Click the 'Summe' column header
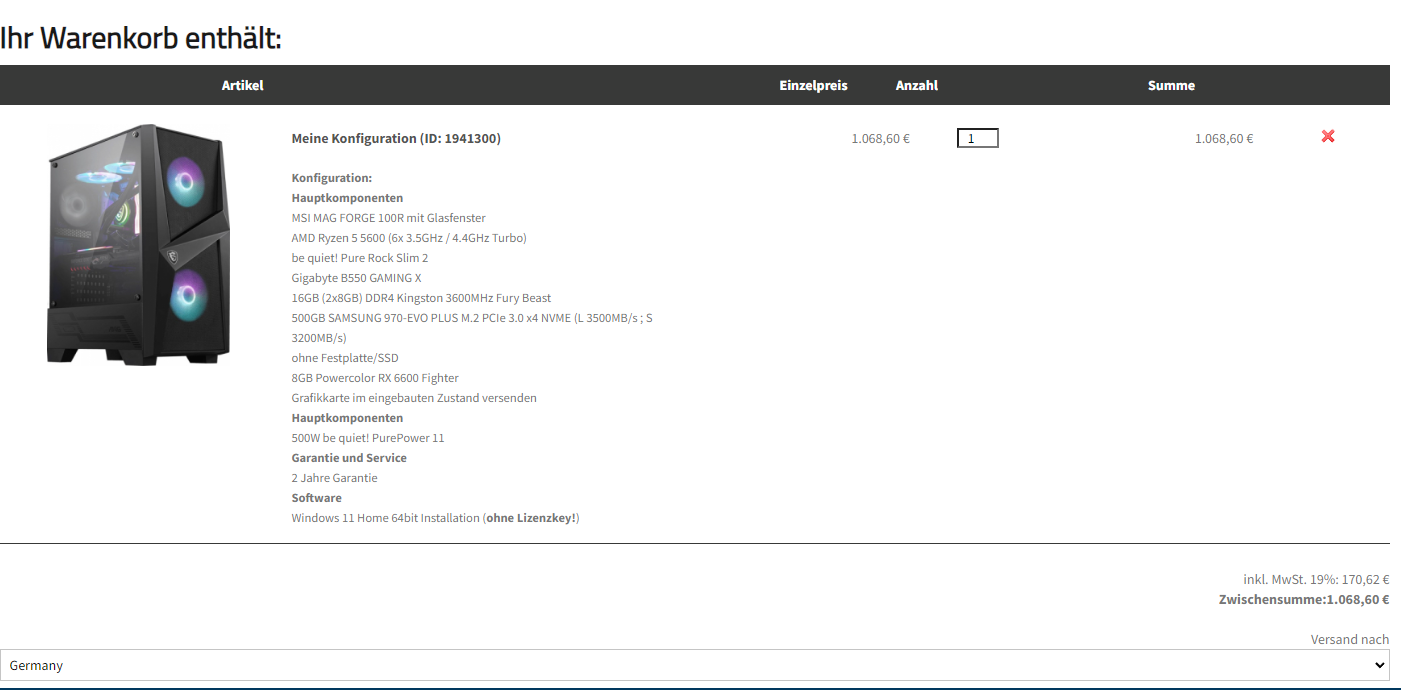 (x=1171, y=85)
